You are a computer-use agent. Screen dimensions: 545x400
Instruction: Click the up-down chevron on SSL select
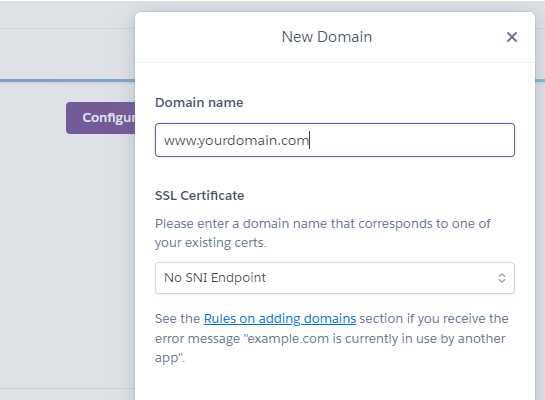pos(502,278)
